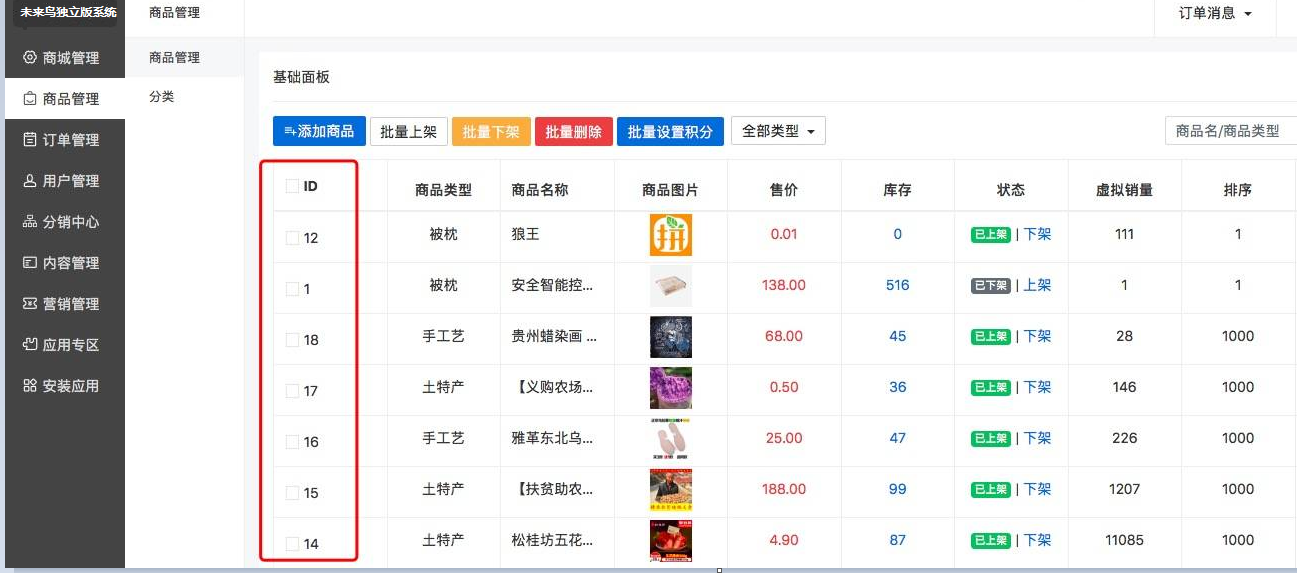Expand the 订单消息 dropdown at top right
Image resolution: width=1297 pixels, height=573 pixels.
point(1215,14)
